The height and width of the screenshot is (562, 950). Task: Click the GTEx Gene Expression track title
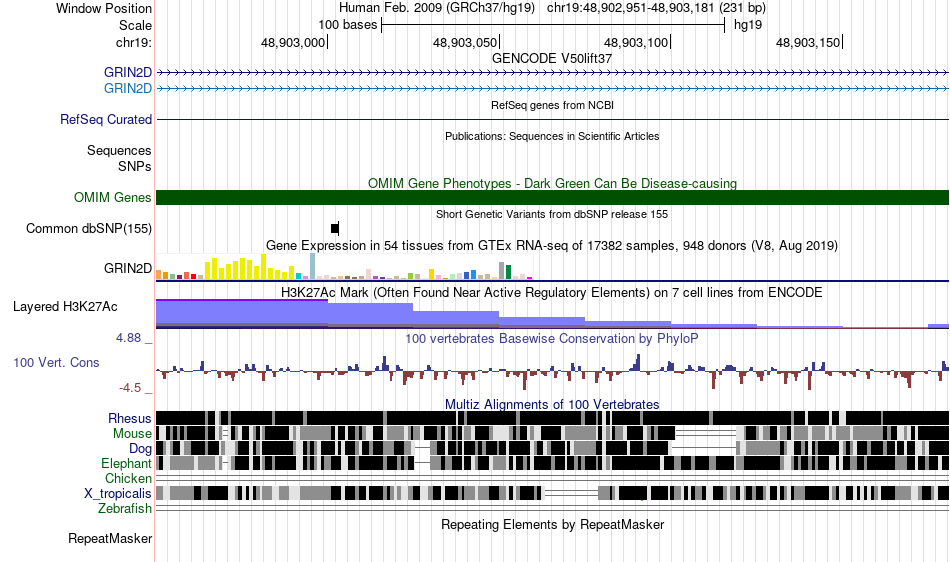[x=552, y=245]
